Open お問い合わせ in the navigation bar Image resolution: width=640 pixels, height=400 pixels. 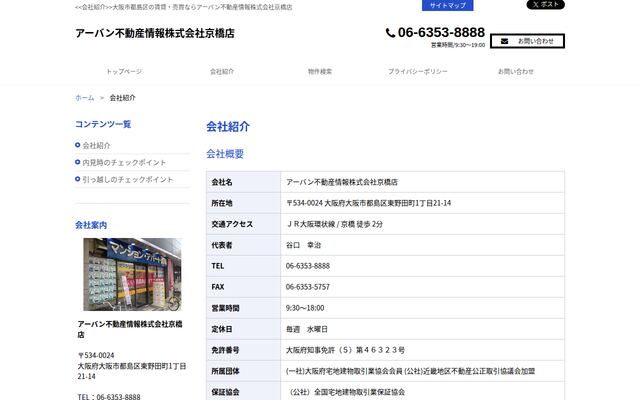pos(516,71)
